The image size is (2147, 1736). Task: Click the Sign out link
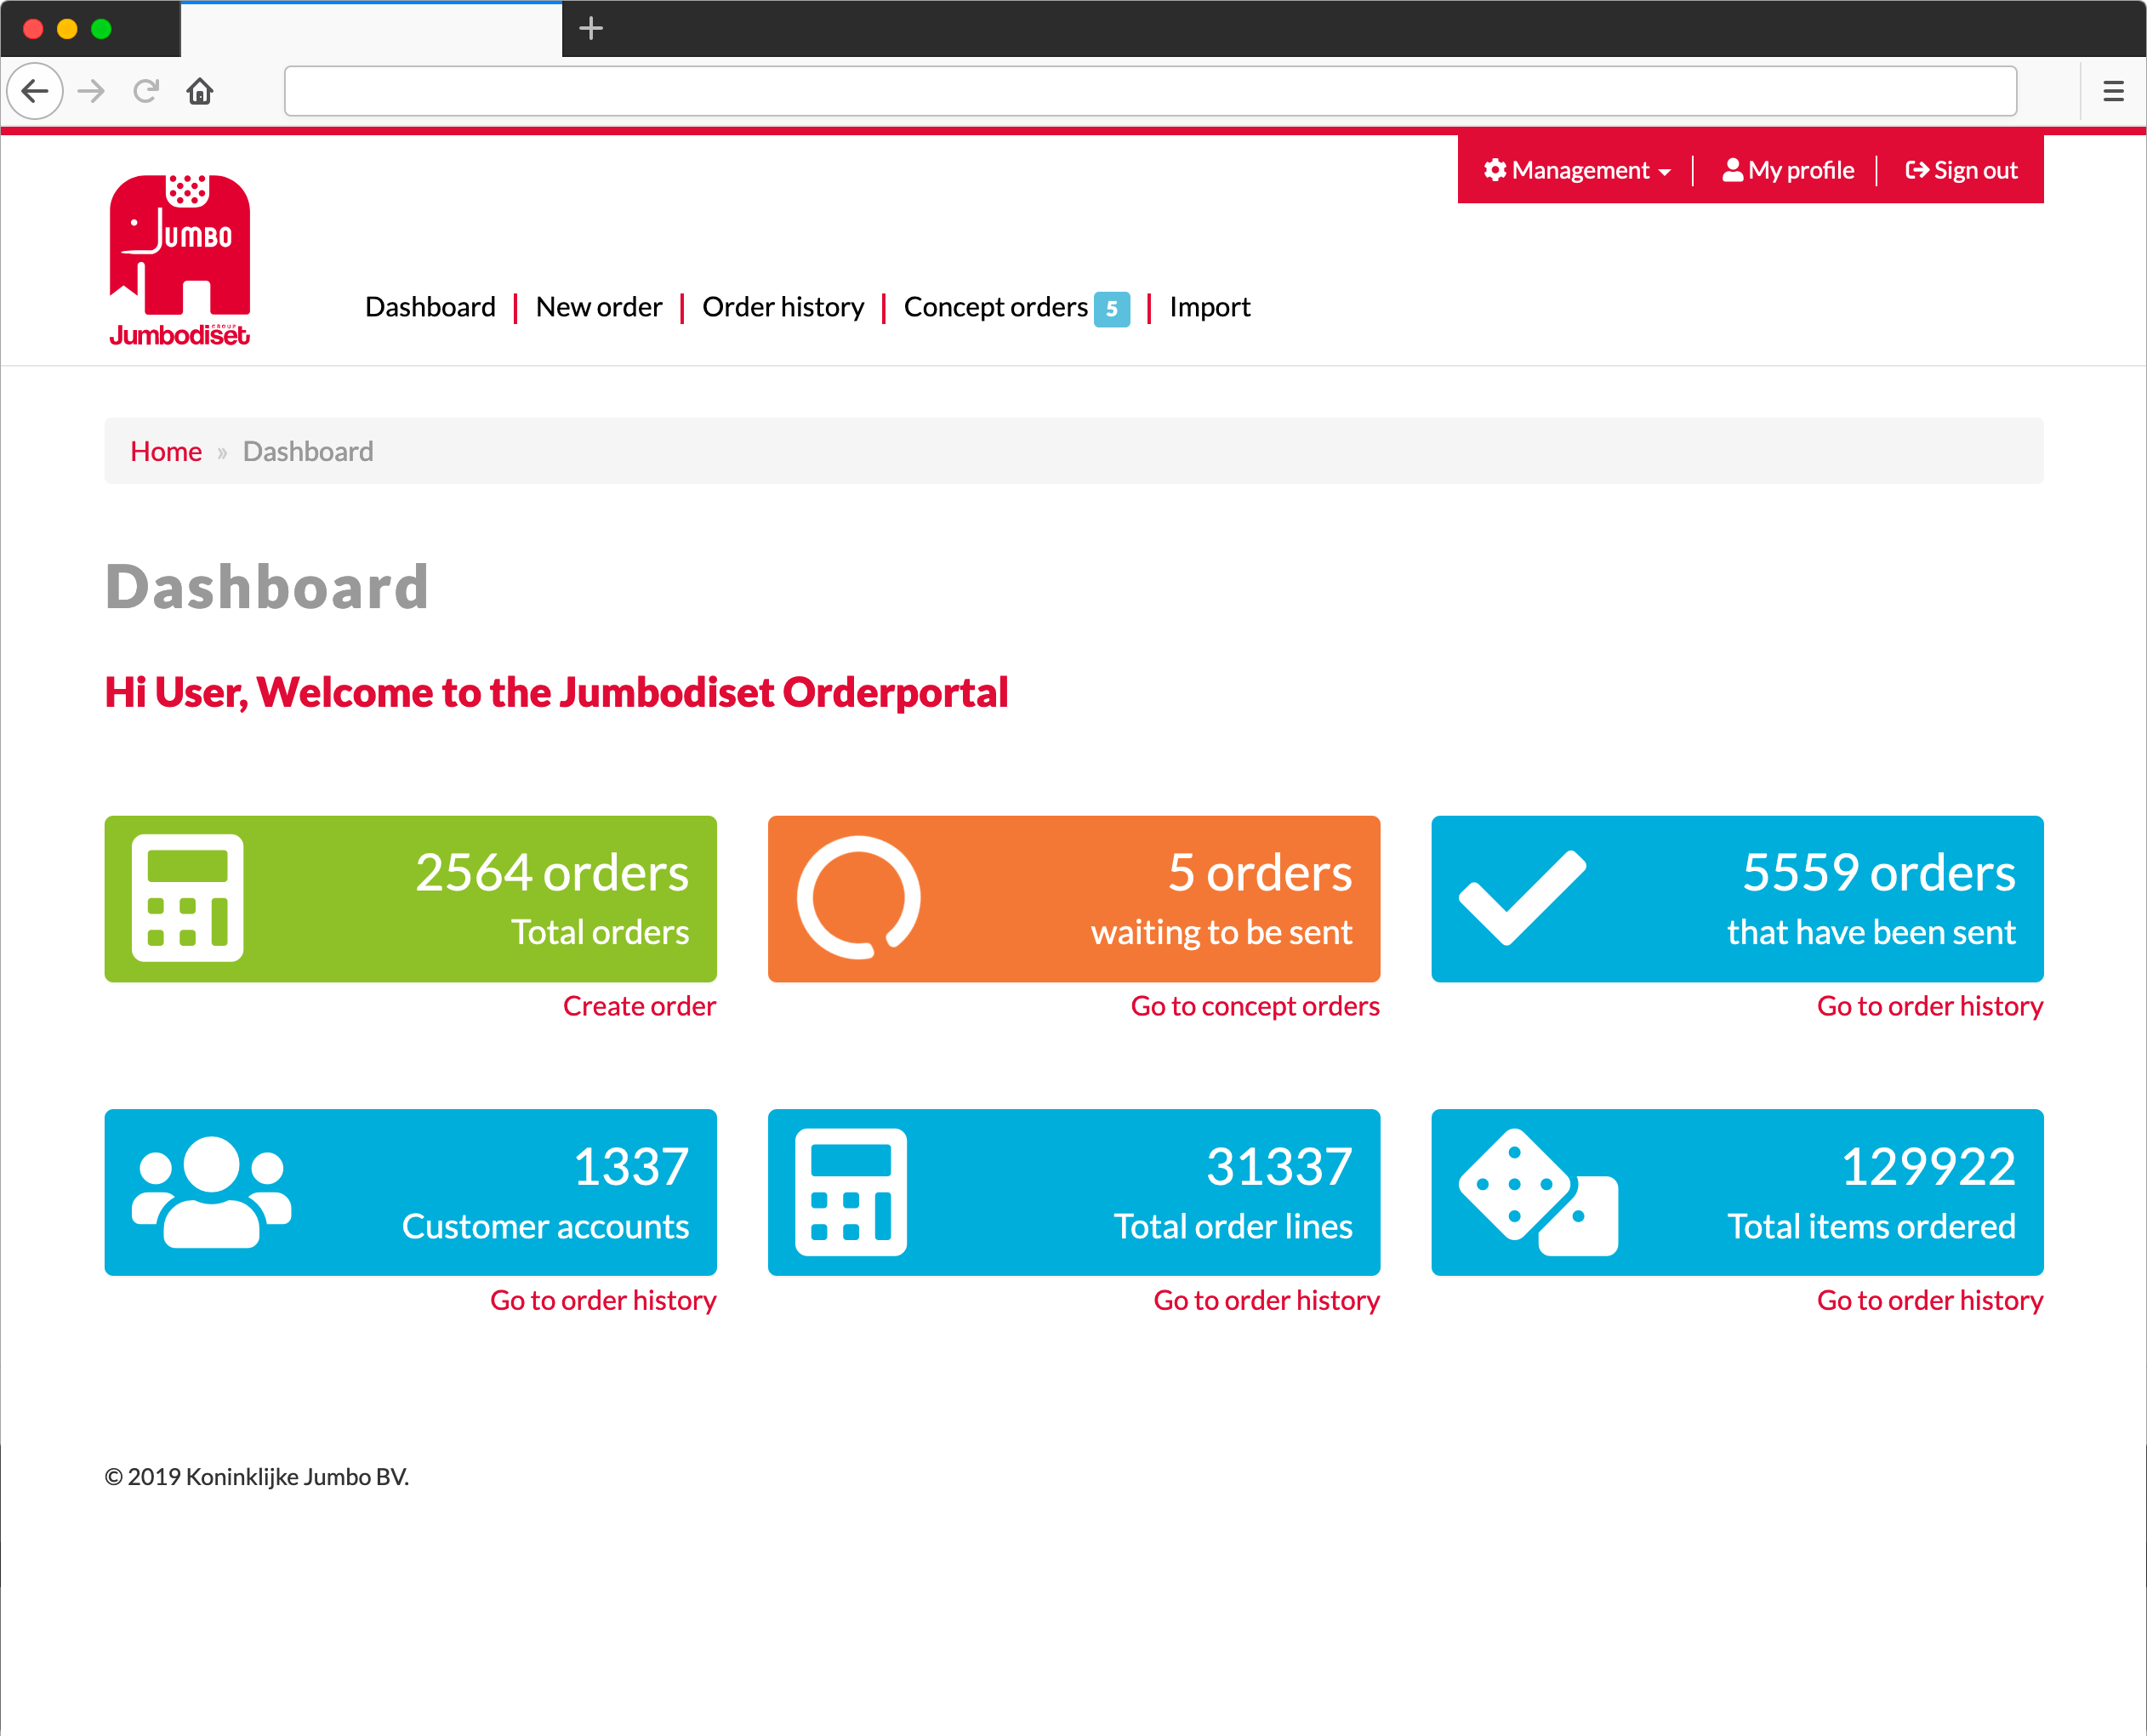pos(1961,170)
